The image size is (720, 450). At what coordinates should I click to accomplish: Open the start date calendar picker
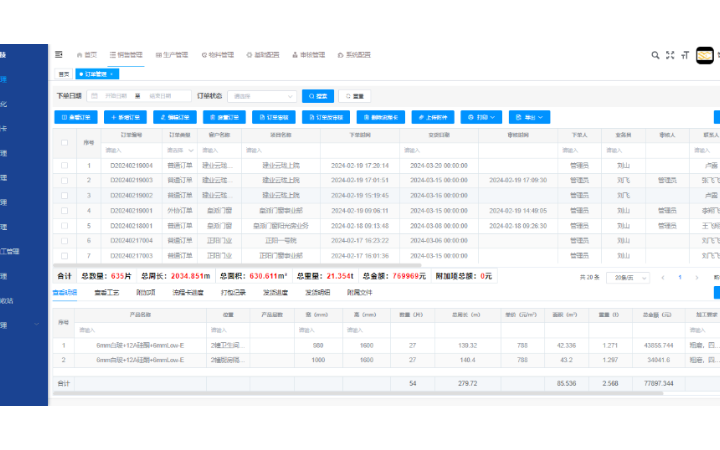coord(95,96)
